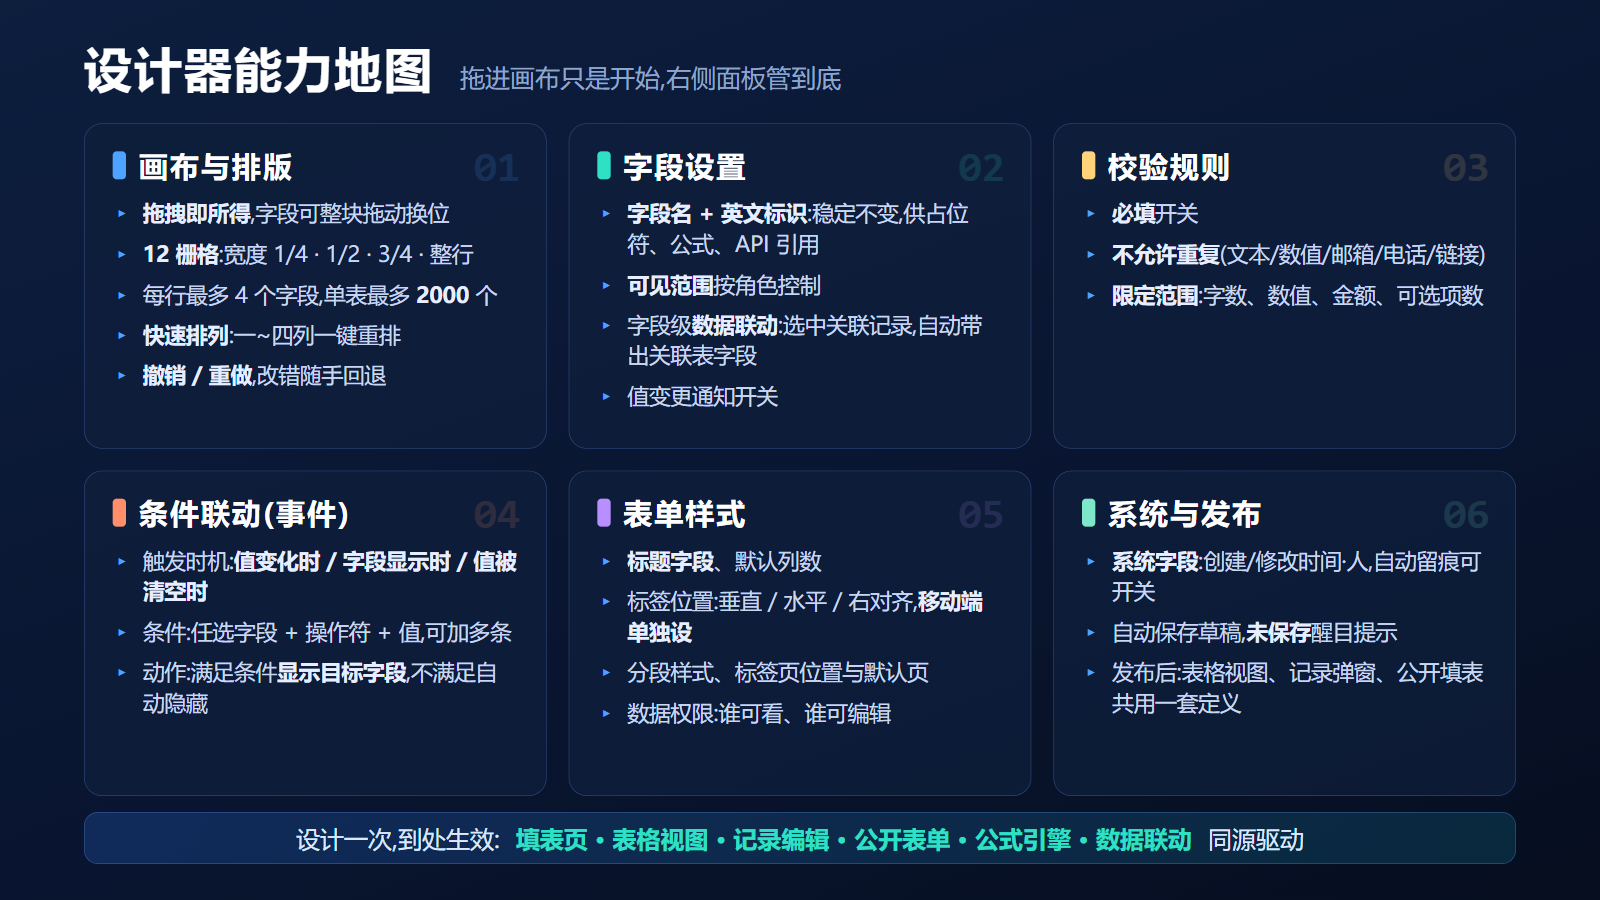This screenshot has height=900, width=1600.
Task: Click bullet 值变更通知开关
Action: pos(703,397)
